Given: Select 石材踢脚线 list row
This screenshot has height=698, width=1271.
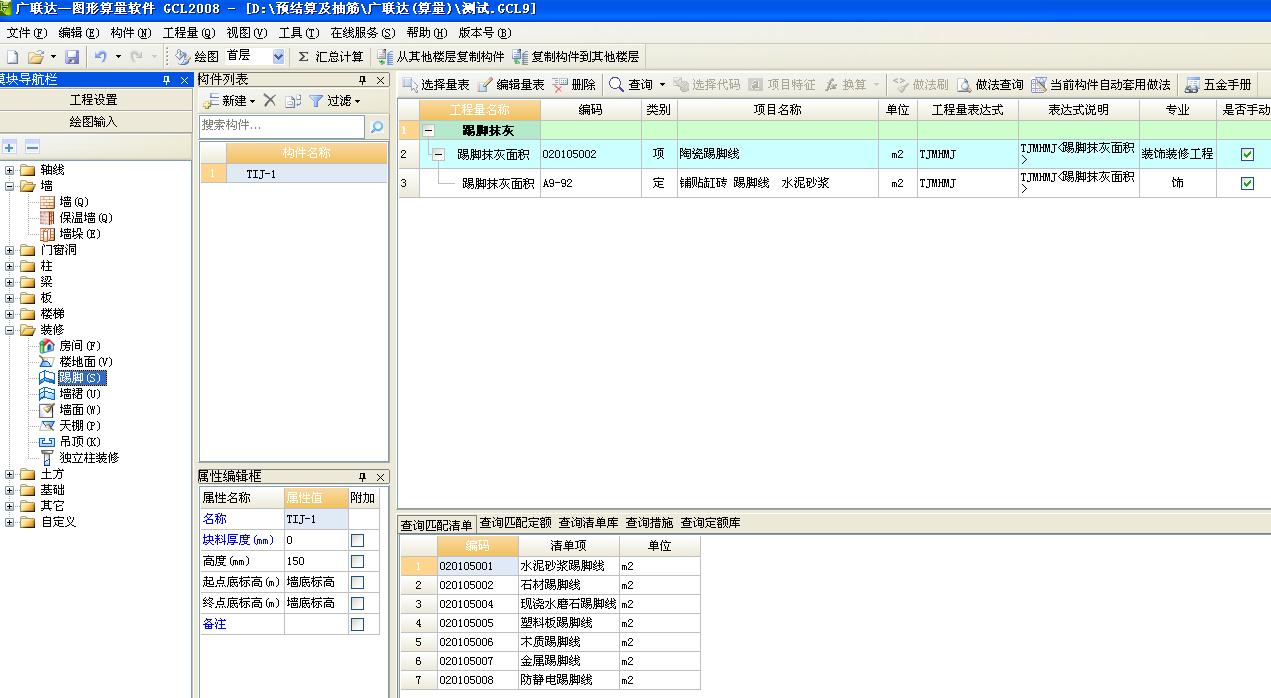Looking at the screenshot, I should point(550,585).
